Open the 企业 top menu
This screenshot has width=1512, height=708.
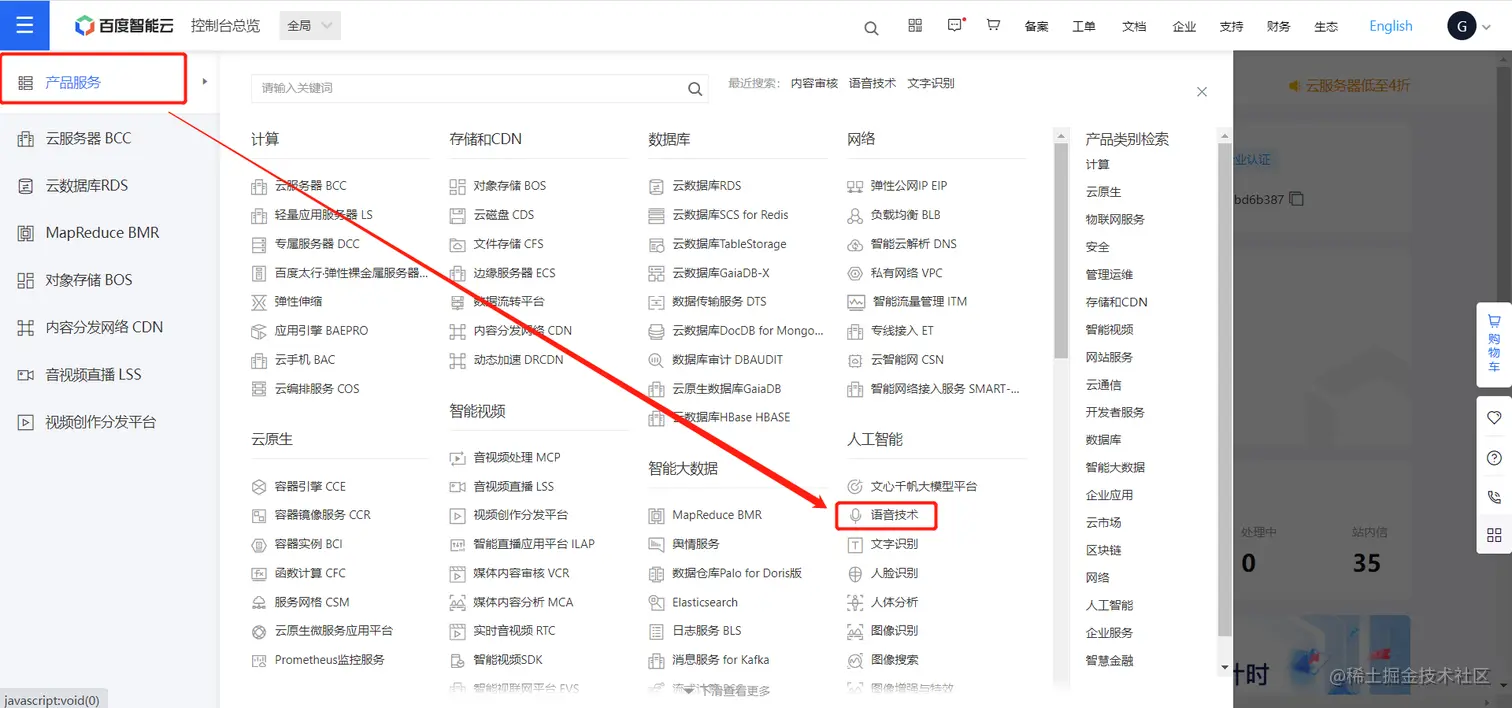1184,27
